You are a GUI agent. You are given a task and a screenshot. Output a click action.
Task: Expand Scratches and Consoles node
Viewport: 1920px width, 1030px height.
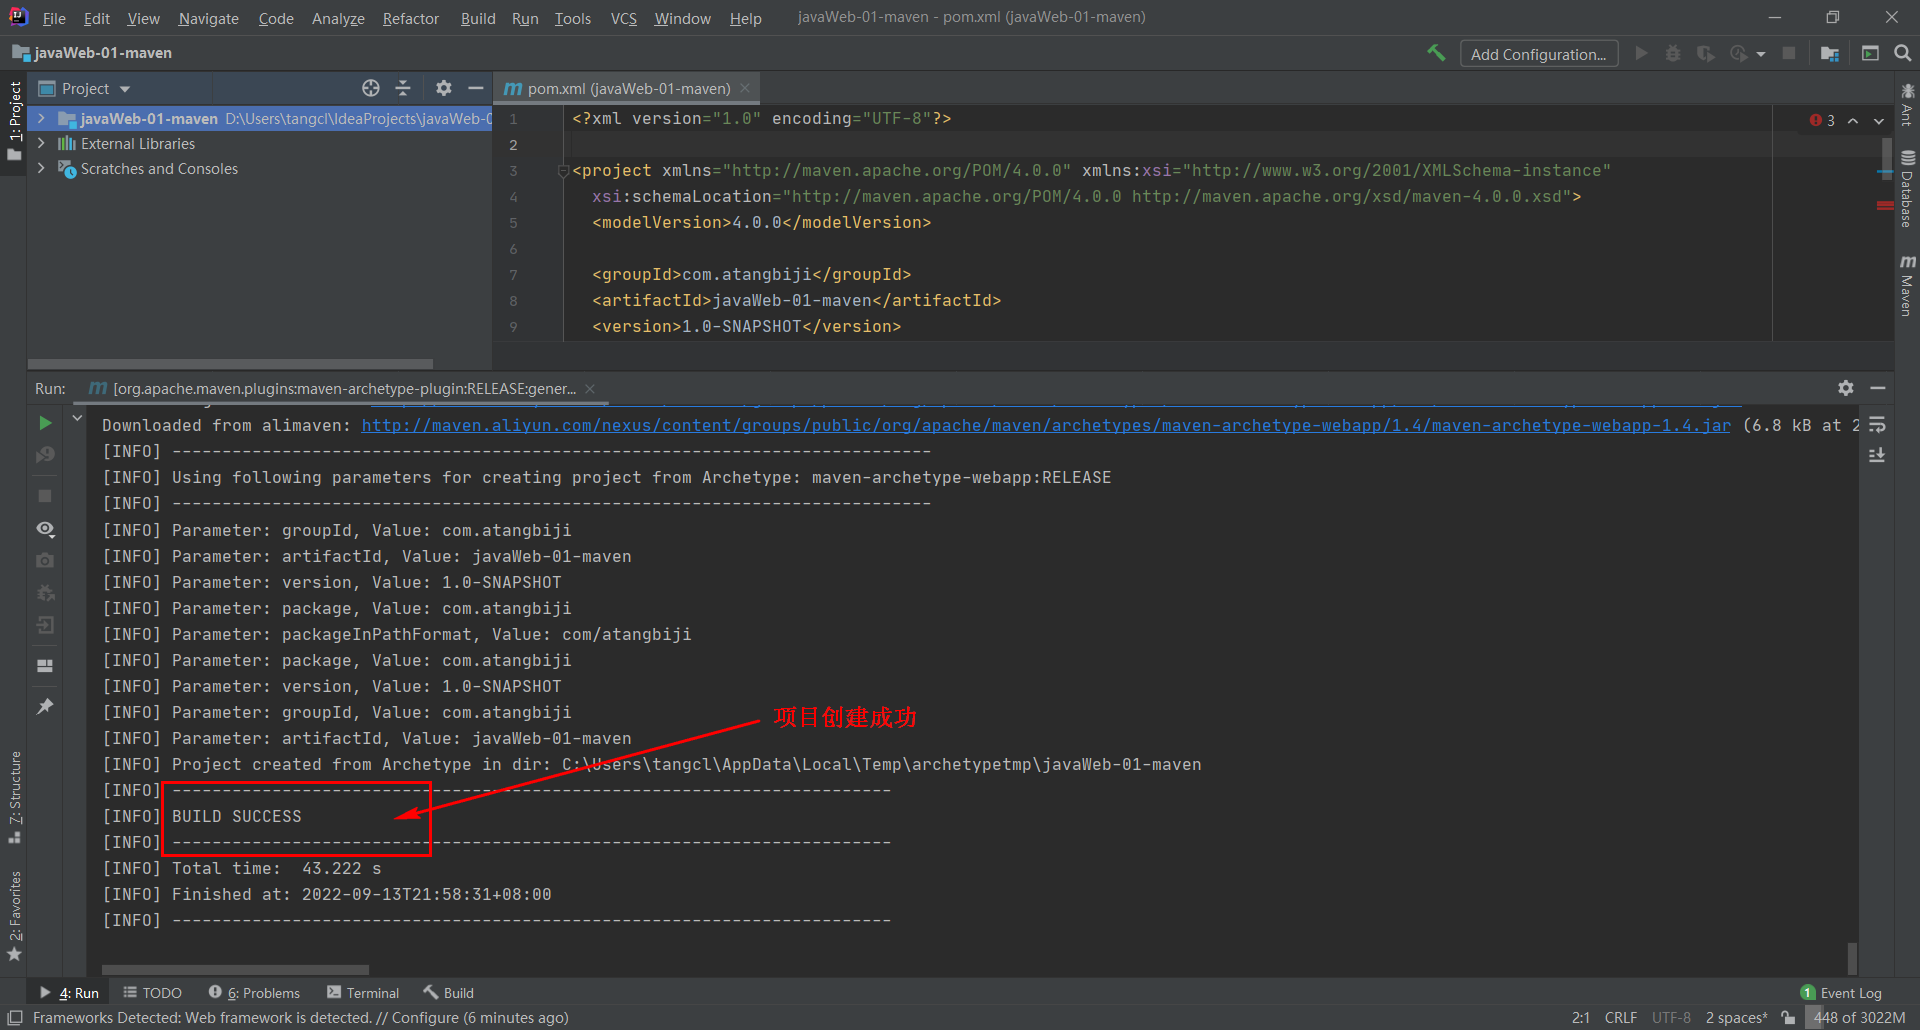pos(41,168)
